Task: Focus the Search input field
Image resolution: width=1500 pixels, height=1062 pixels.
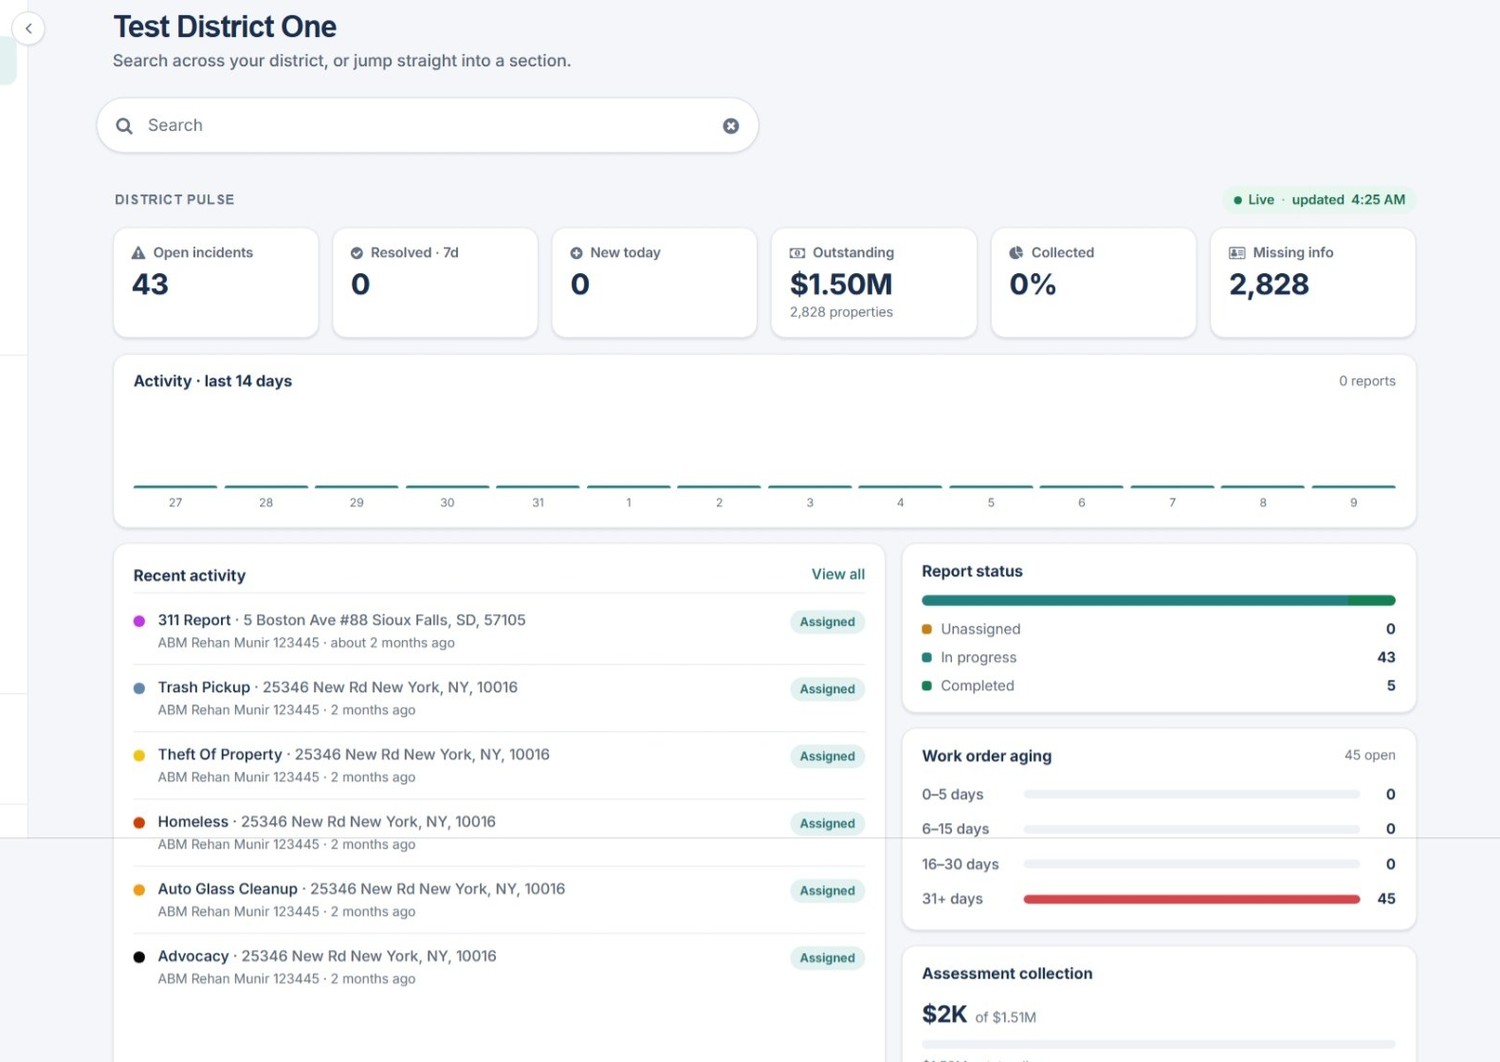Action: pyautogui.click(x=427, y=126)
